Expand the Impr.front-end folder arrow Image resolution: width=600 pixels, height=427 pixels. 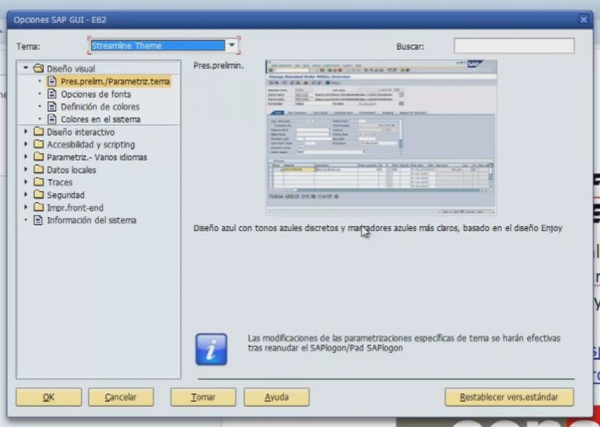[26, 207]
